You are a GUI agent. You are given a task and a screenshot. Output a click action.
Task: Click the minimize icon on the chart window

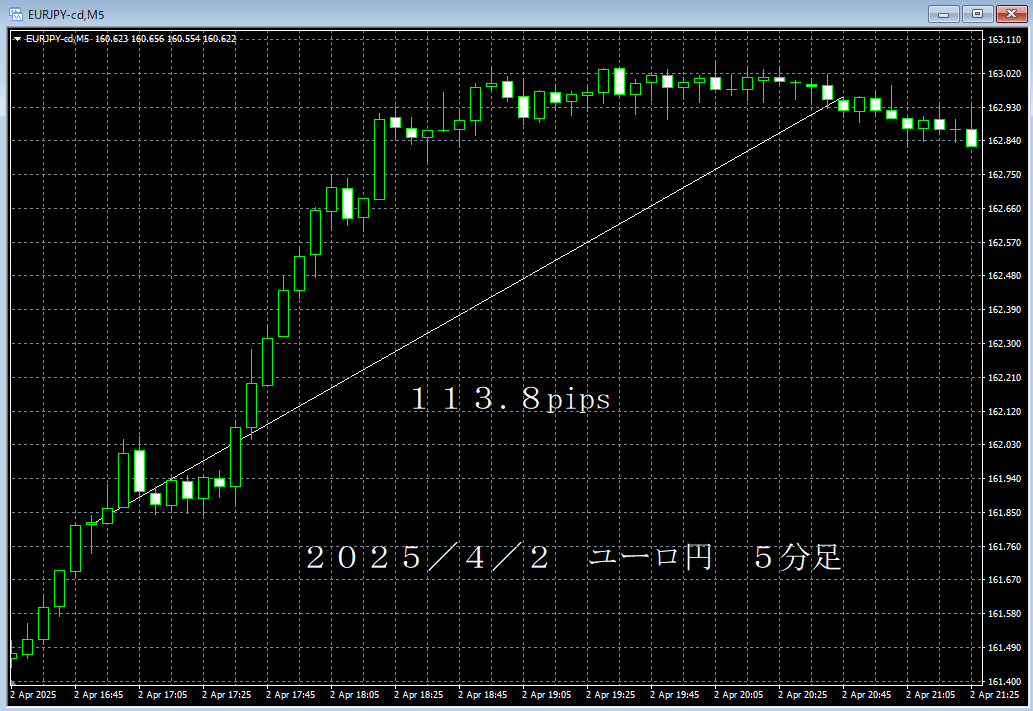point(942,14)
